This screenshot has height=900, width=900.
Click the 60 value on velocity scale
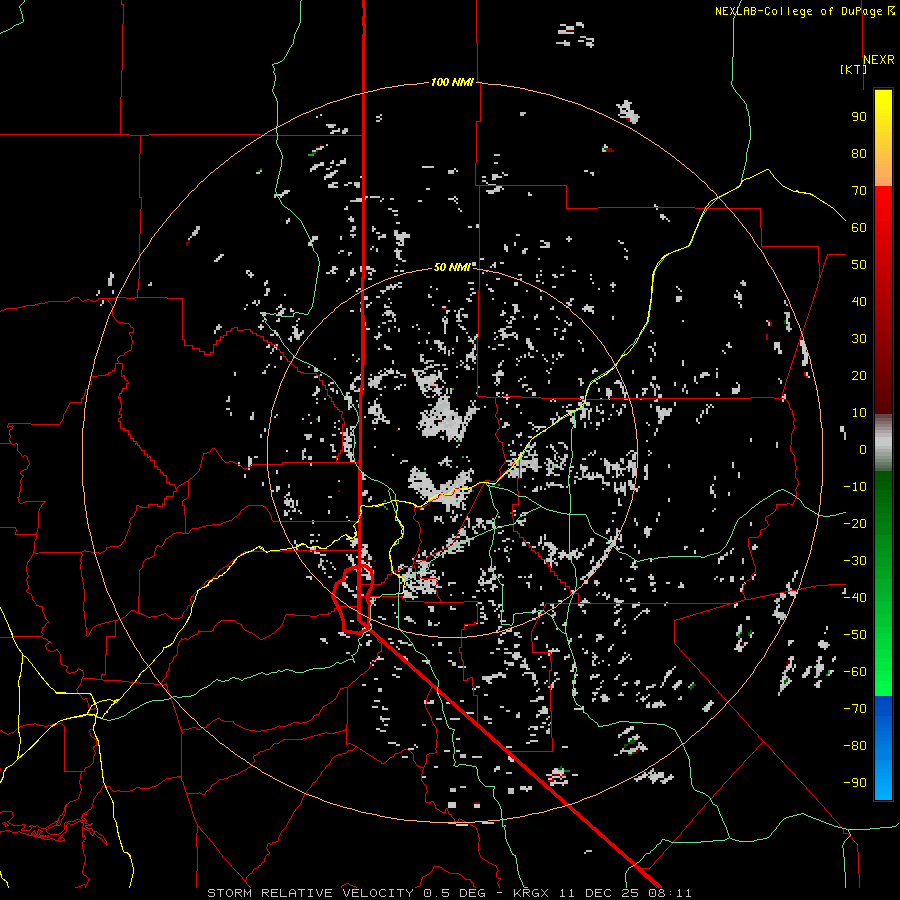[x=859, y=227]
